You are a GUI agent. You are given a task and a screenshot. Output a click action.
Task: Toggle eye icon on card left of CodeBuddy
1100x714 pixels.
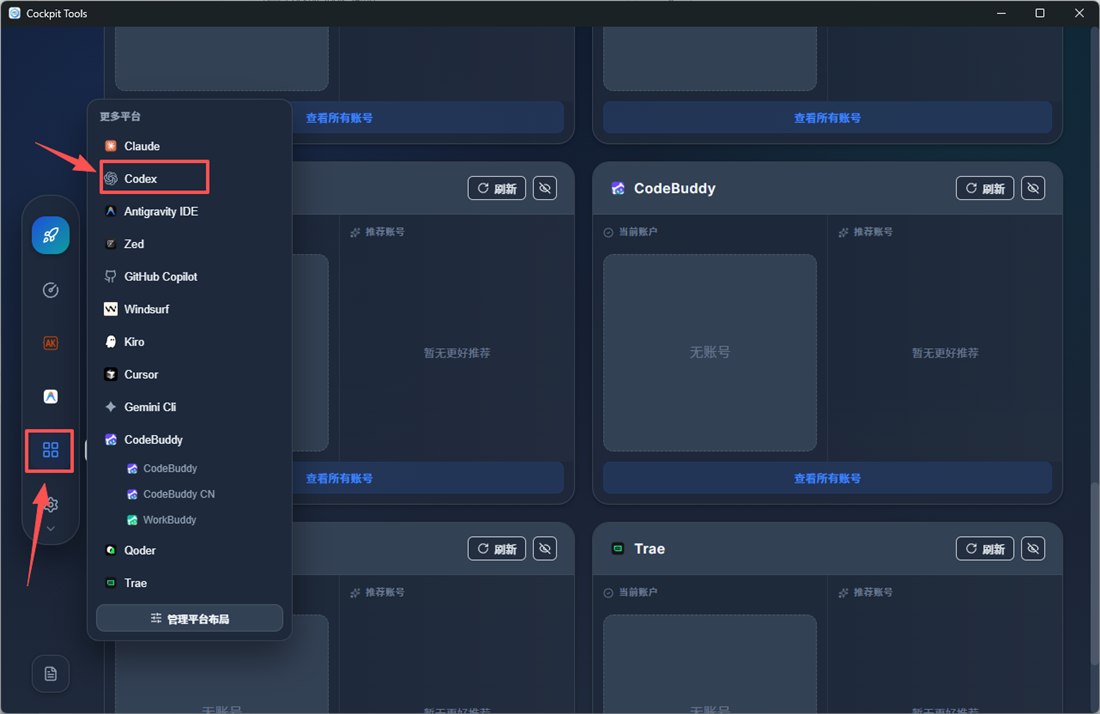544,188
